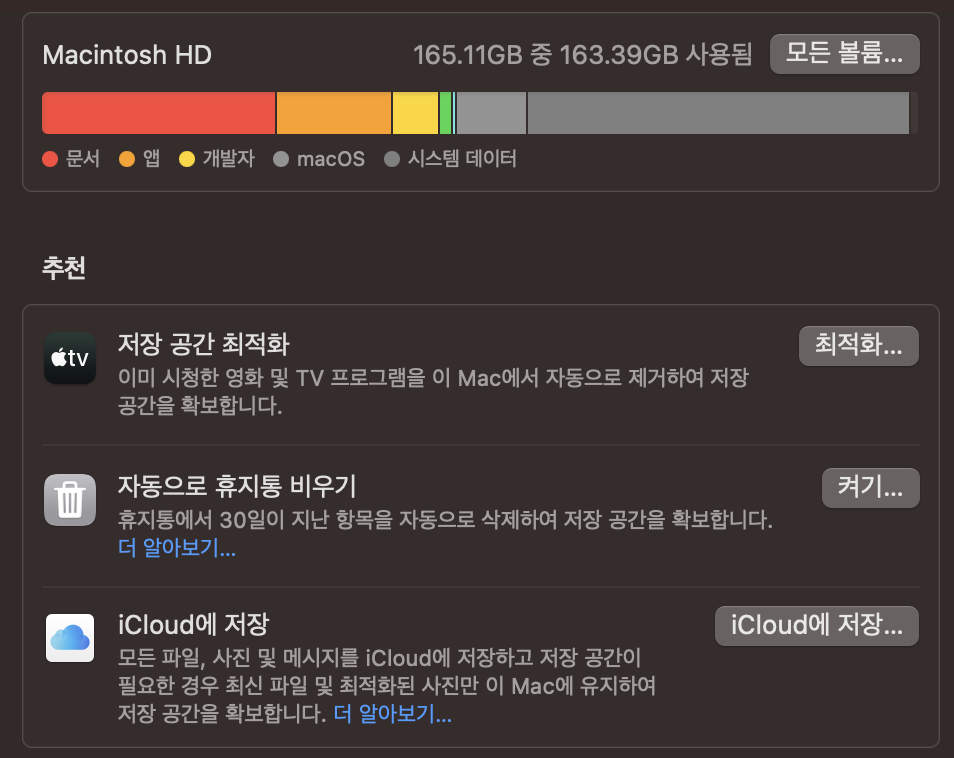Screen dimensions: 954x758
Task: Click the Apple TV app icon
Action: [69, 358]
